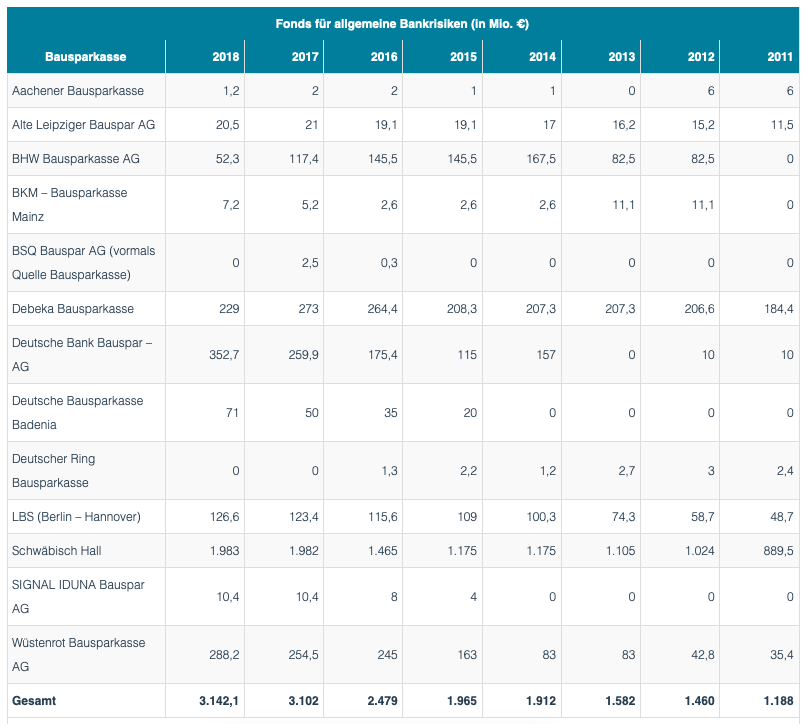This screenshot has width=807, height=724.
Task: Select the 2018 column header
Action: coord(226,57)
